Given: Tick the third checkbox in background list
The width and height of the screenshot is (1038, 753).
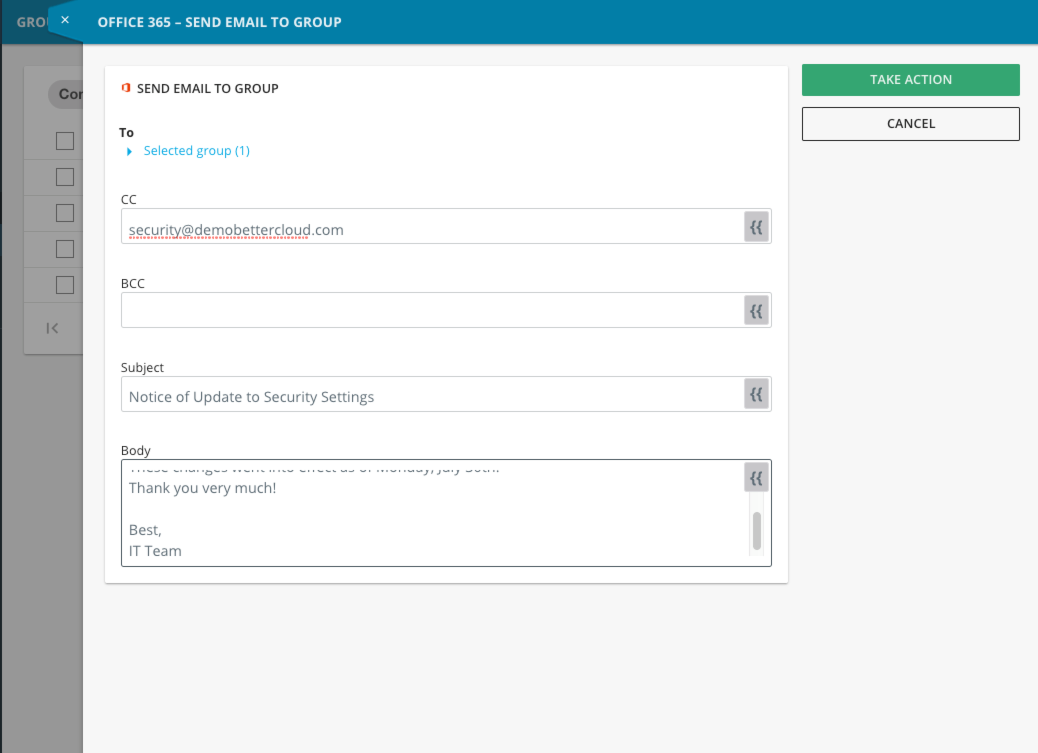Looking at the screenshot, I should (x=65, y=213).
